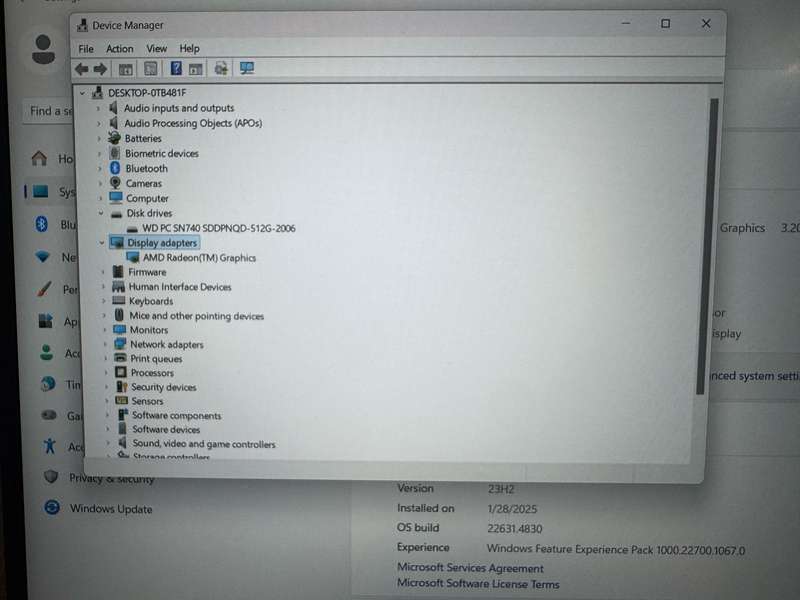
Task: Click the Update device driver toolbar icon
Action: 221,68
